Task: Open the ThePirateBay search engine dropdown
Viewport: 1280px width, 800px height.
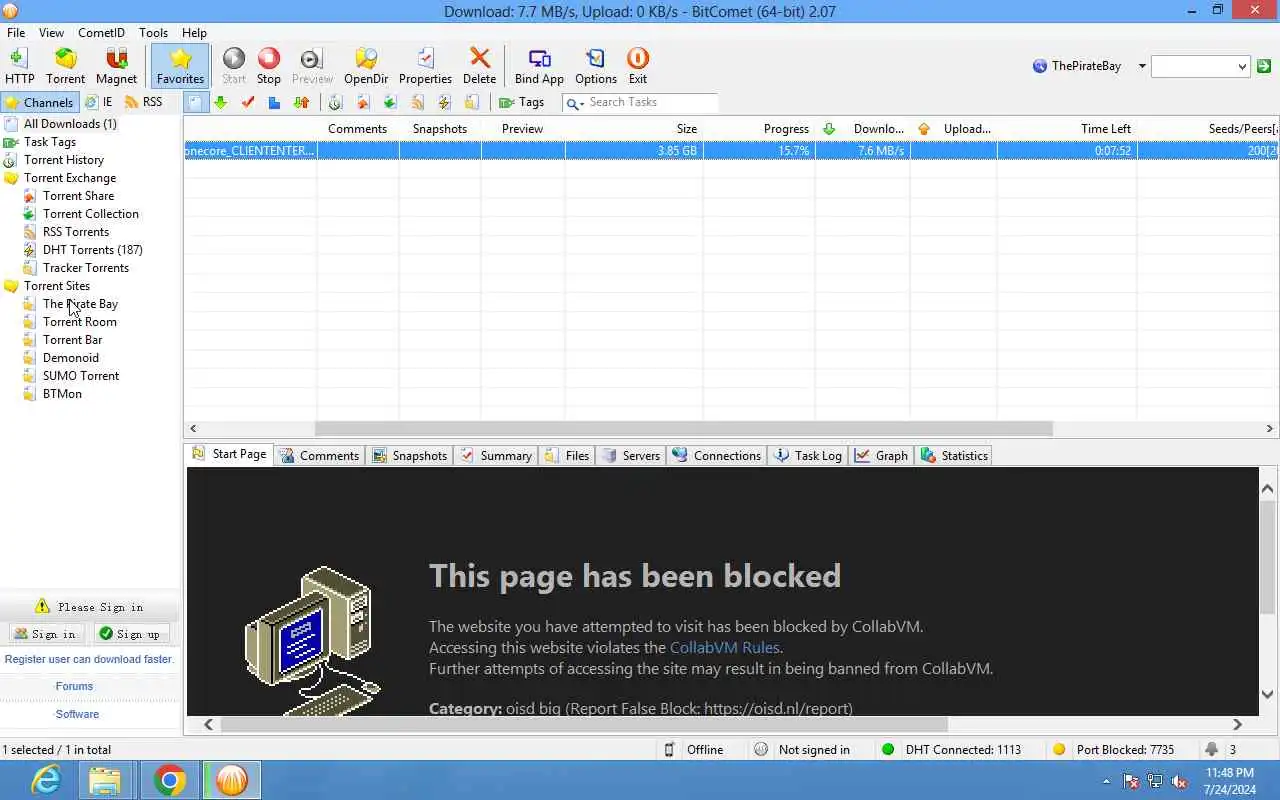Action: point(1142,66)
